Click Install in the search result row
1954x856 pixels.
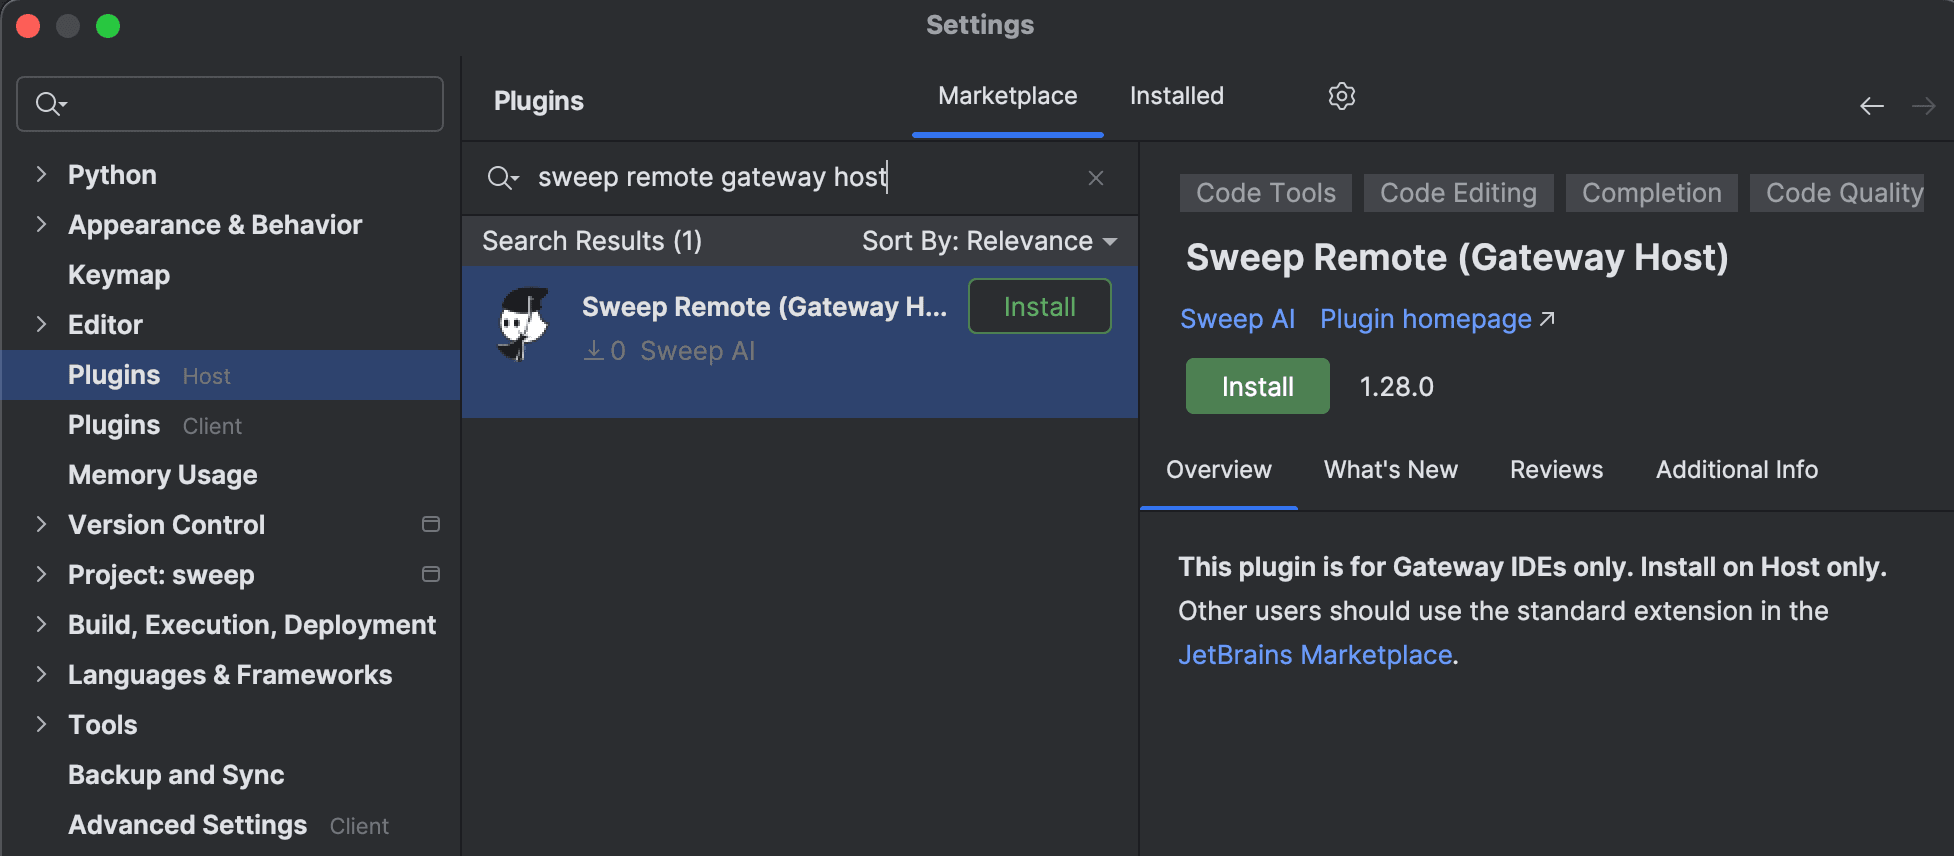(x=1039, y=306)
